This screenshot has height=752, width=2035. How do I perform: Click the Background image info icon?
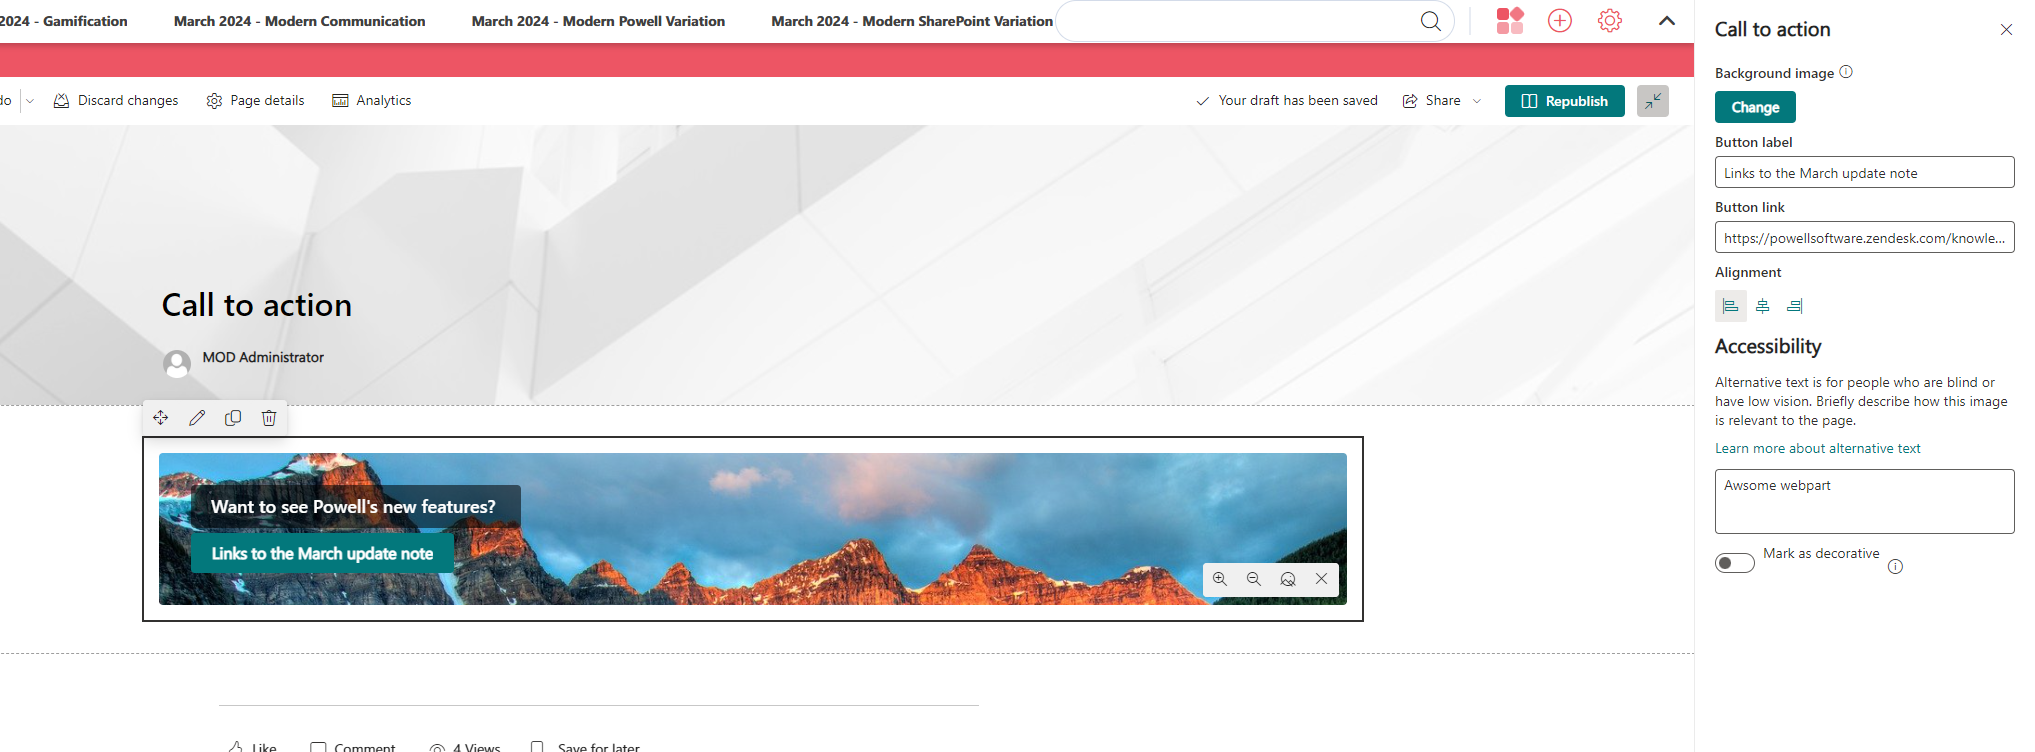tap(1846, 72)
